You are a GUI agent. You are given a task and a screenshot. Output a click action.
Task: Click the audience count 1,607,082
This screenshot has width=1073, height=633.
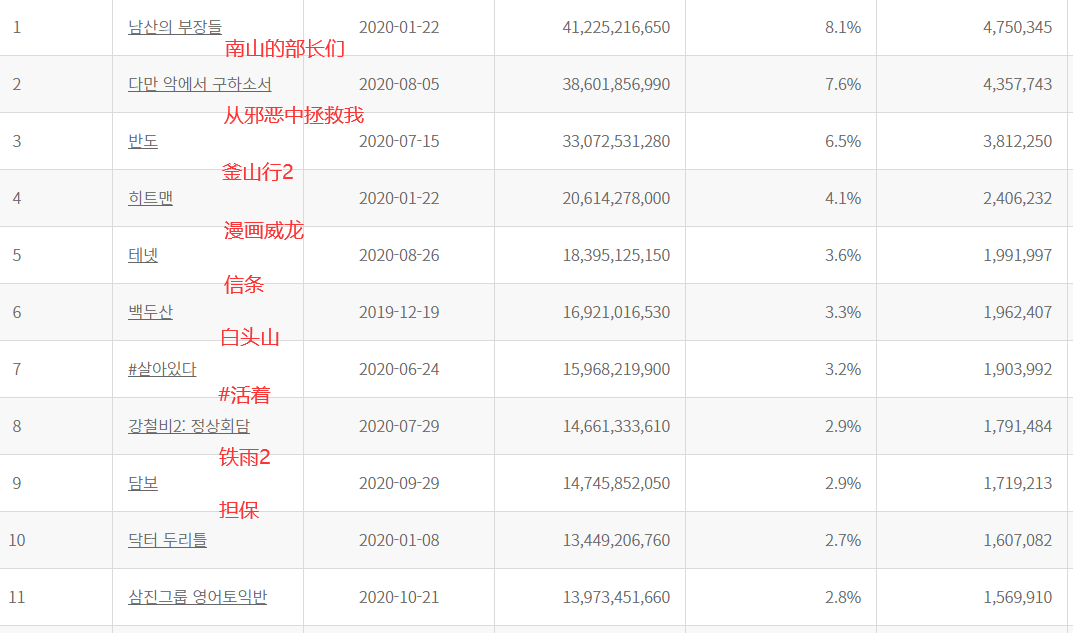1018,540
